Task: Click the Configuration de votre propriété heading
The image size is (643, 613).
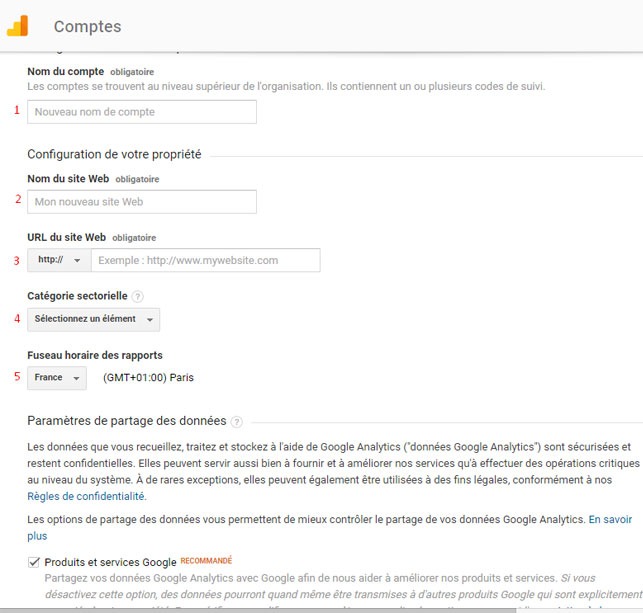Action: [x=114, y=155]
